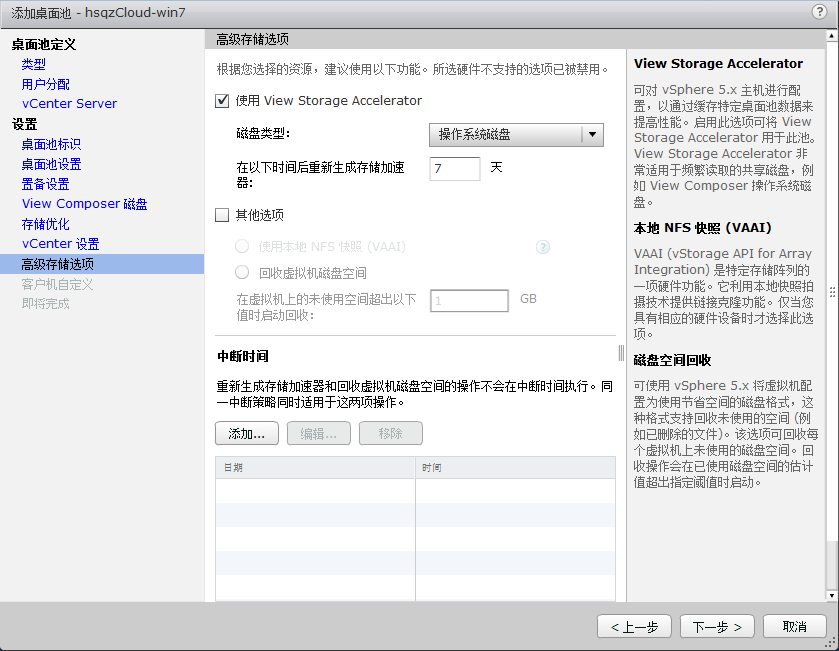Go back with the 上一步 button

click(634, 626)
